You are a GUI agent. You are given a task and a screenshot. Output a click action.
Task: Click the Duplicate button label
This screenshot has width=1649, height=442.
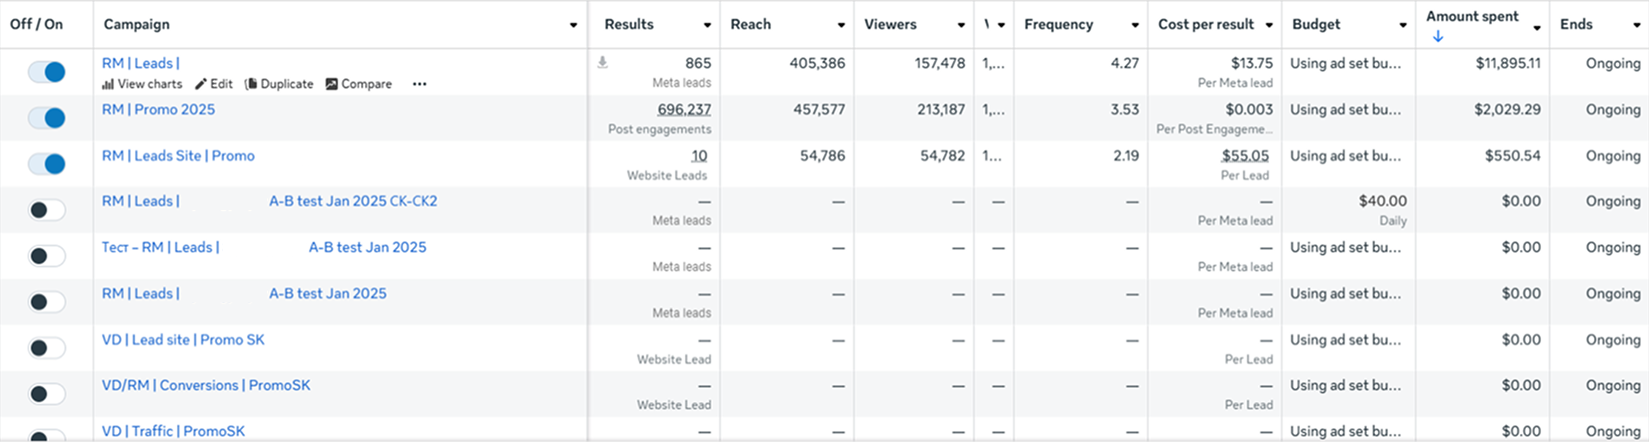tap(287, 84)
